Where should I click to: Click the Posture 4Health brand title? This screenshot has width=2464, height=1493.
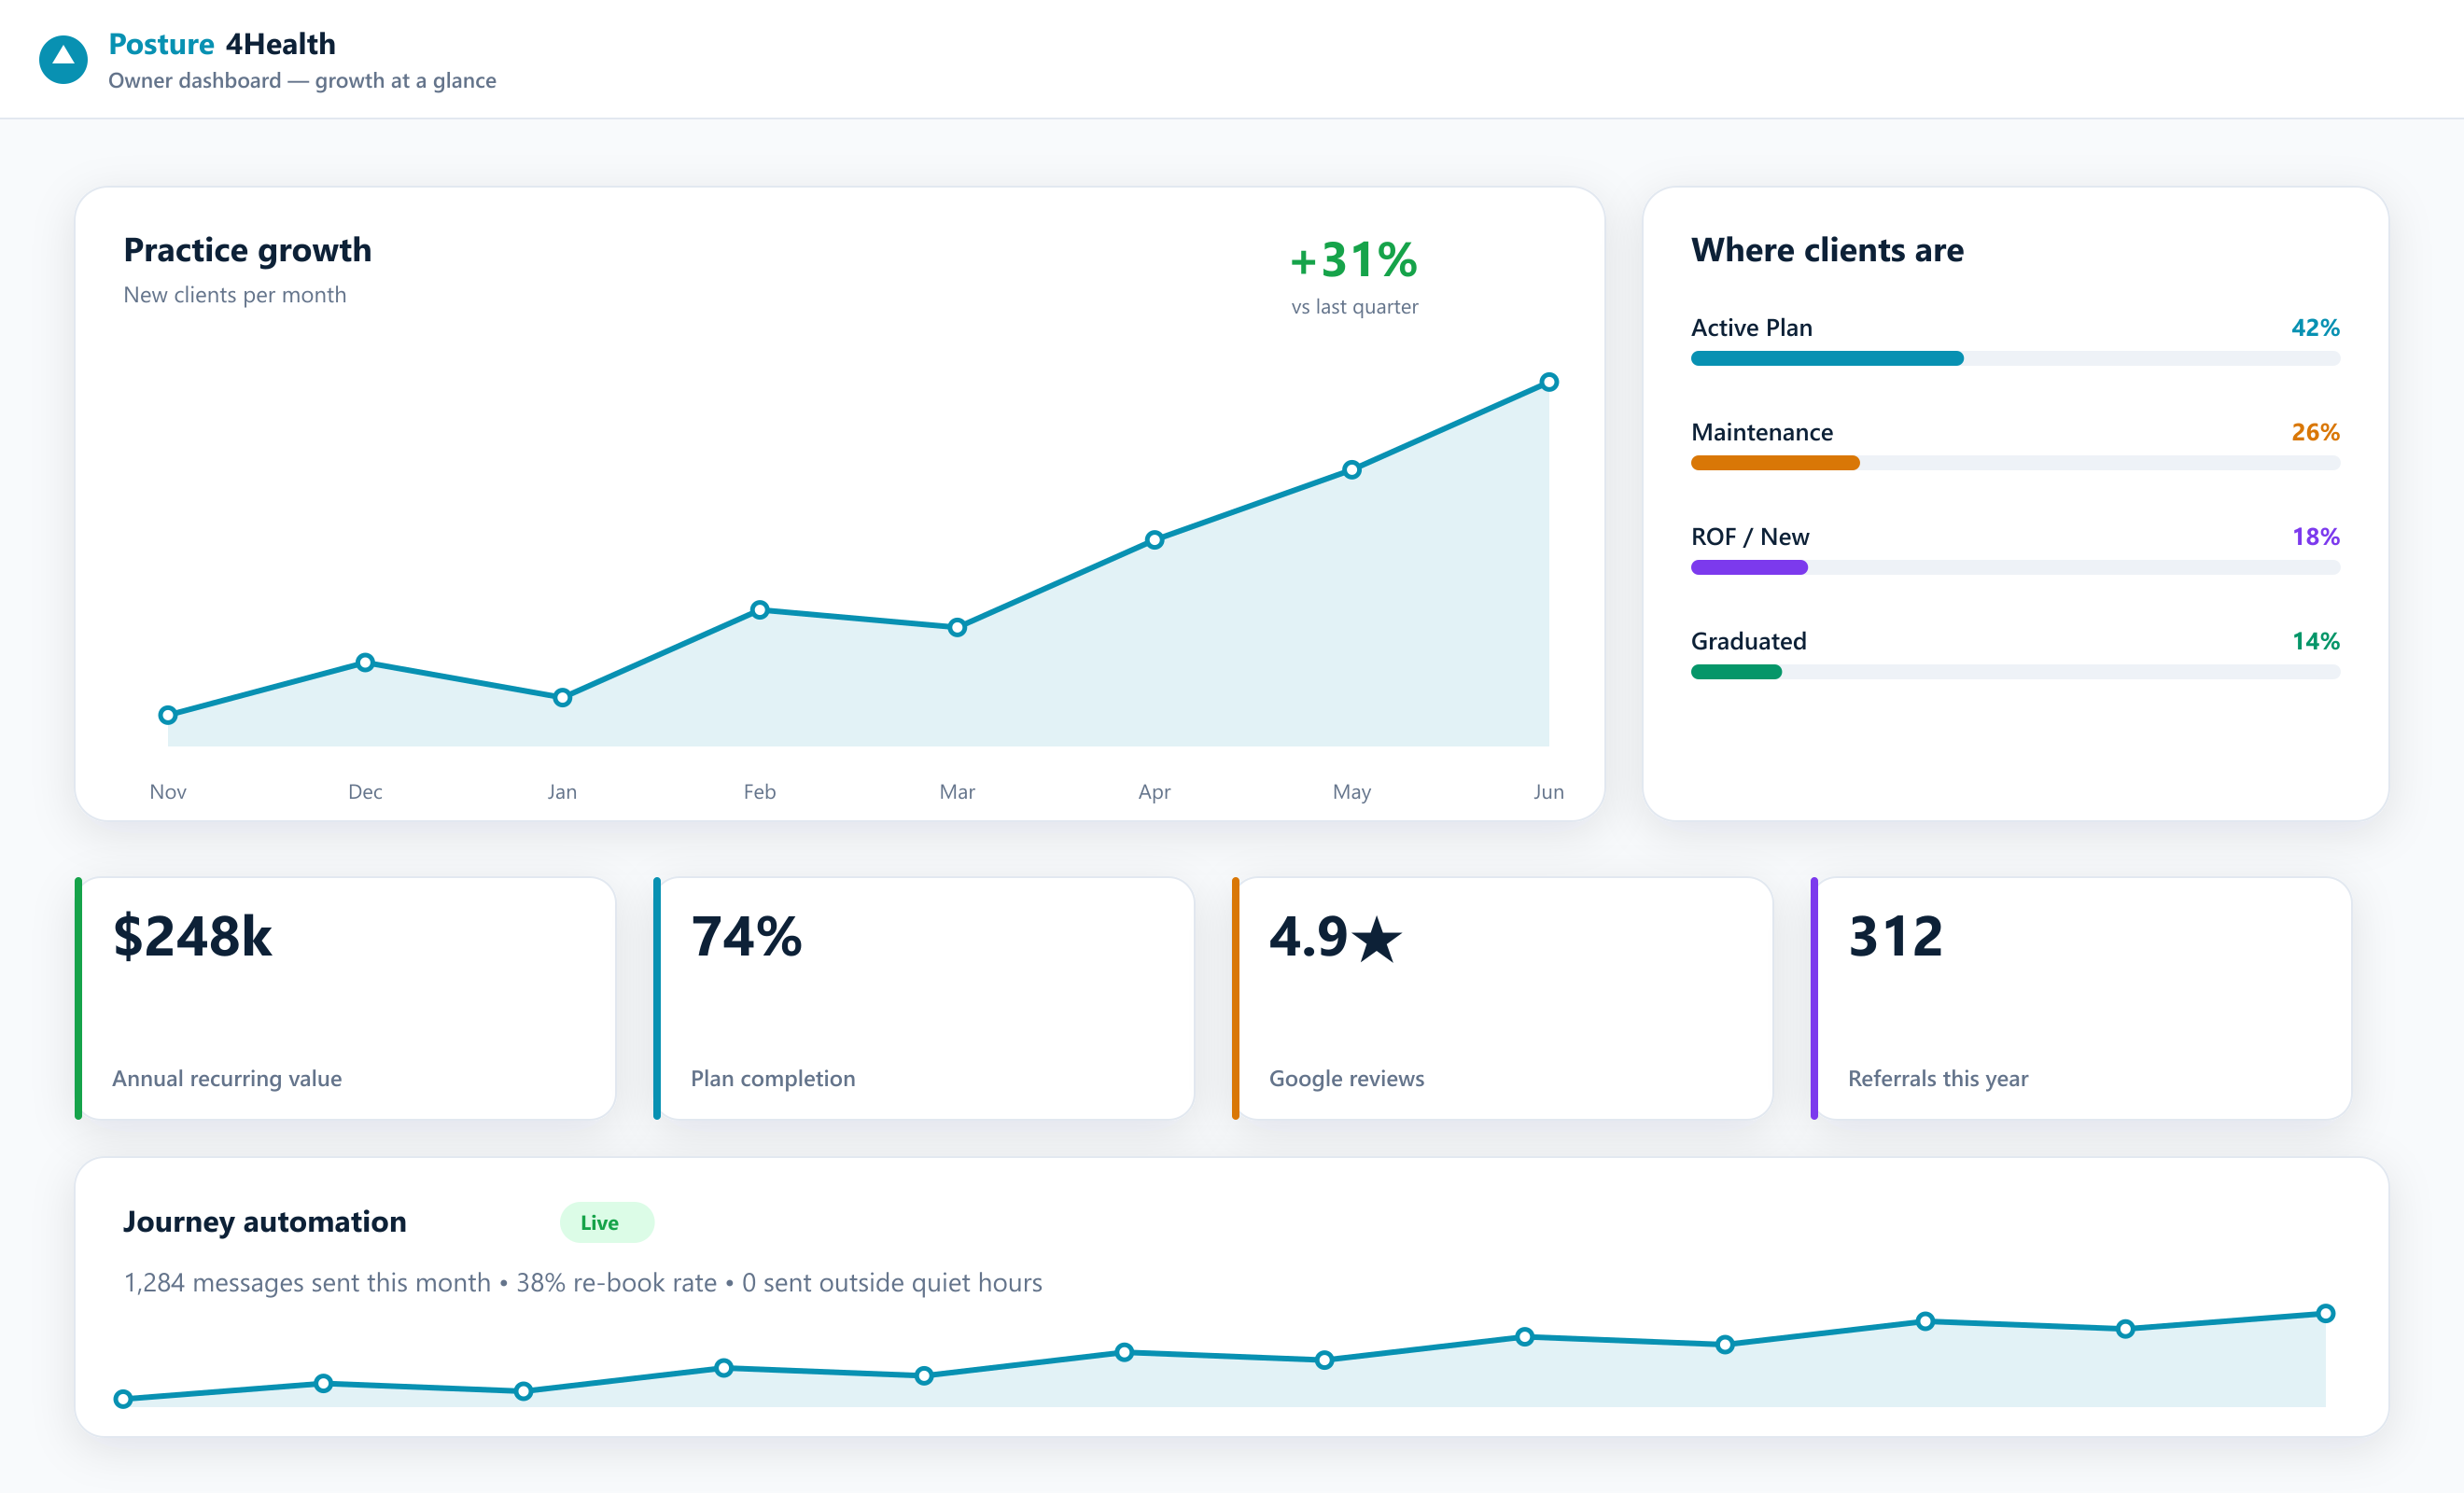pos(222,44)
